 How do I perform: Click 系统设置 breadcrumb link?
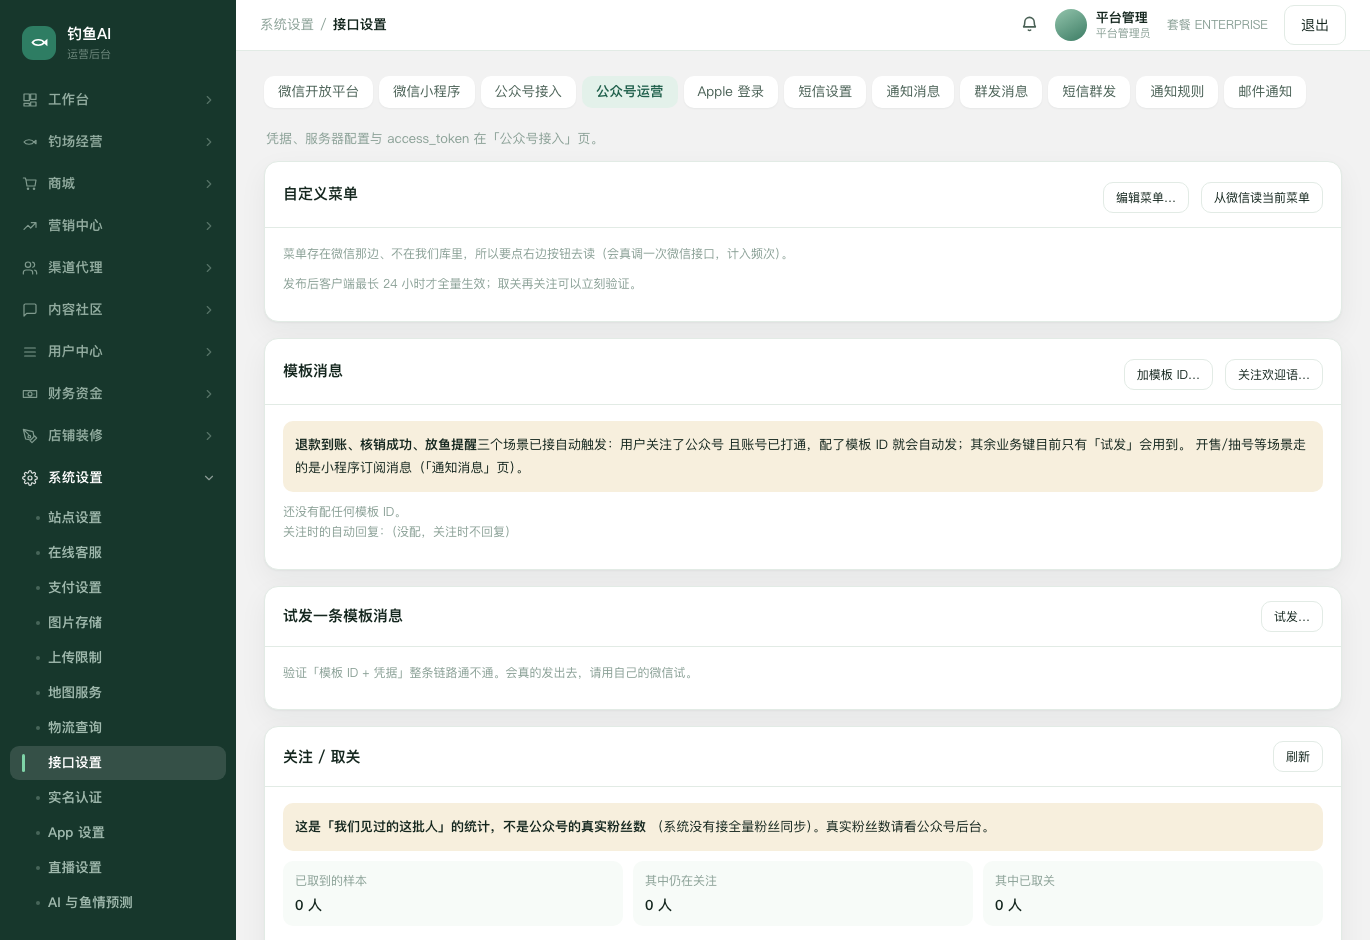(x=287, y=25)
